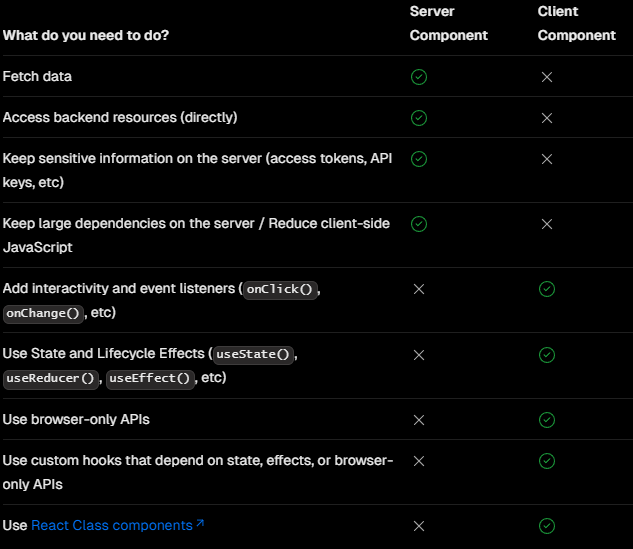Click Server check for Keep large dependencies
This screenshot has width=633, height=549.
(419, 224)
